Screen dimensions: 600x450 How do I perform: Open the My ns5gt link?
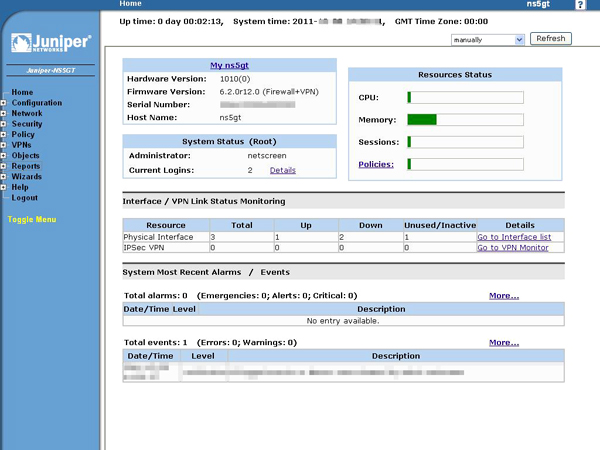(229, 65)
